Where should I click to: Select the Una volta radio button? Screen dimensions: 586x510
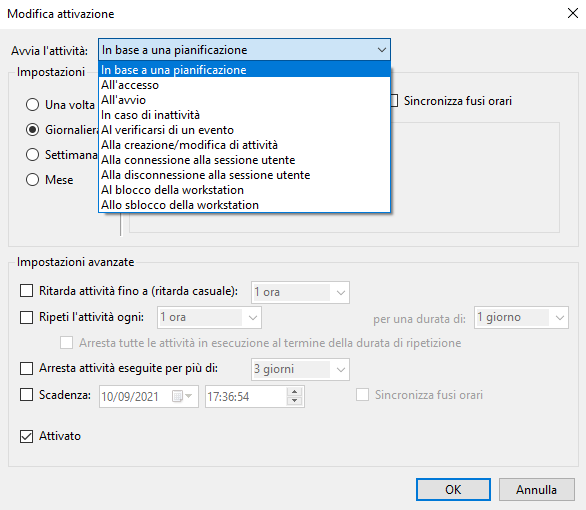pyautogui.click(x=33, y=105)
